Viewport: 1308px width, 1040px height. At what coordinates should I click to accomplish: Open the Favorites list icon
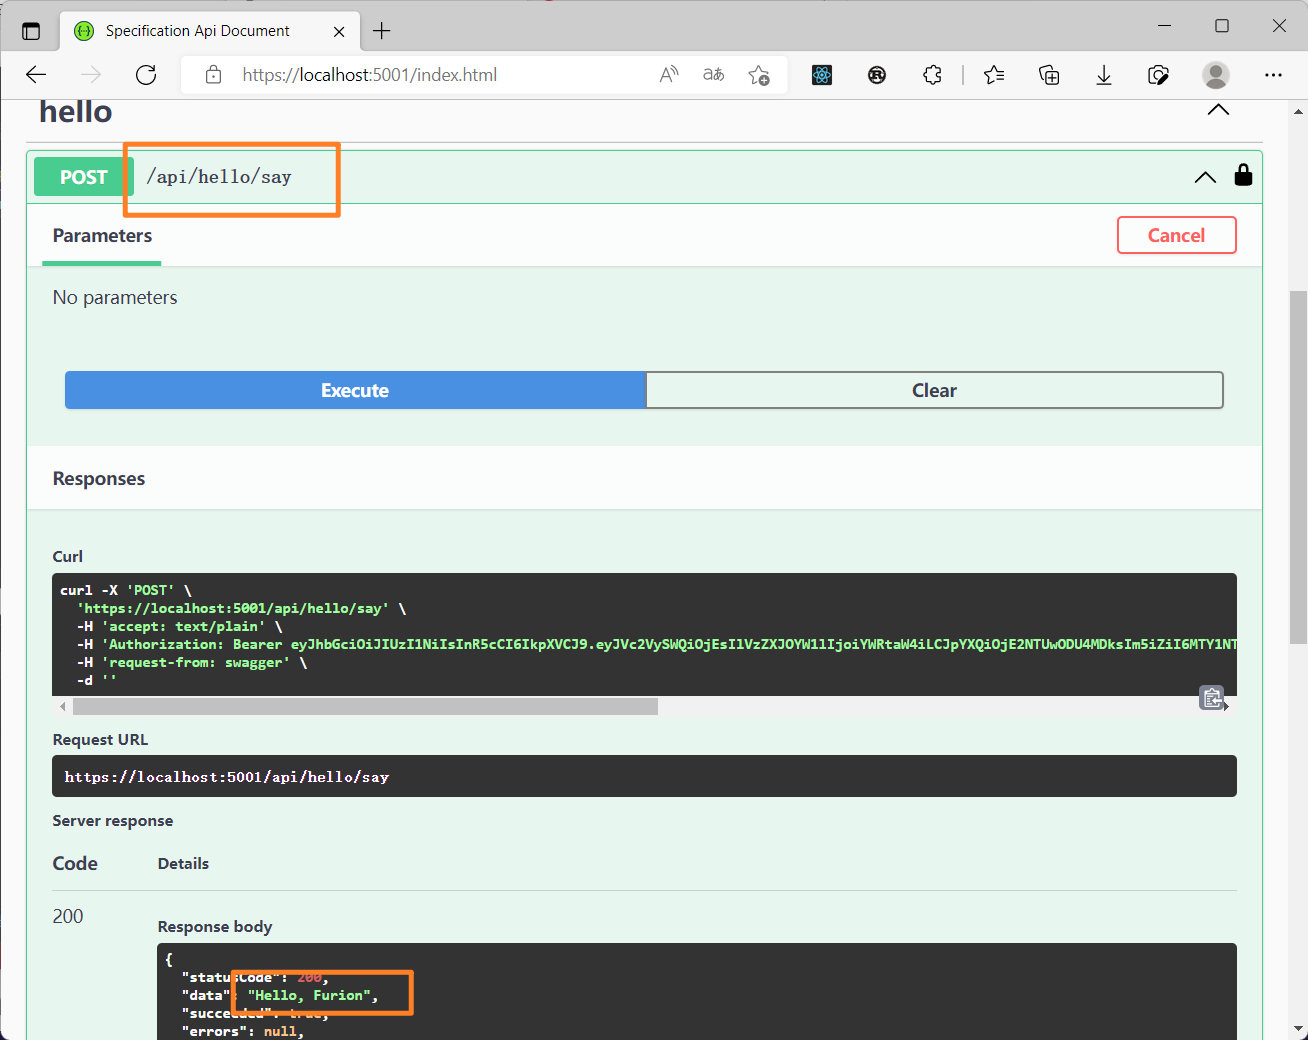point(993,75)
